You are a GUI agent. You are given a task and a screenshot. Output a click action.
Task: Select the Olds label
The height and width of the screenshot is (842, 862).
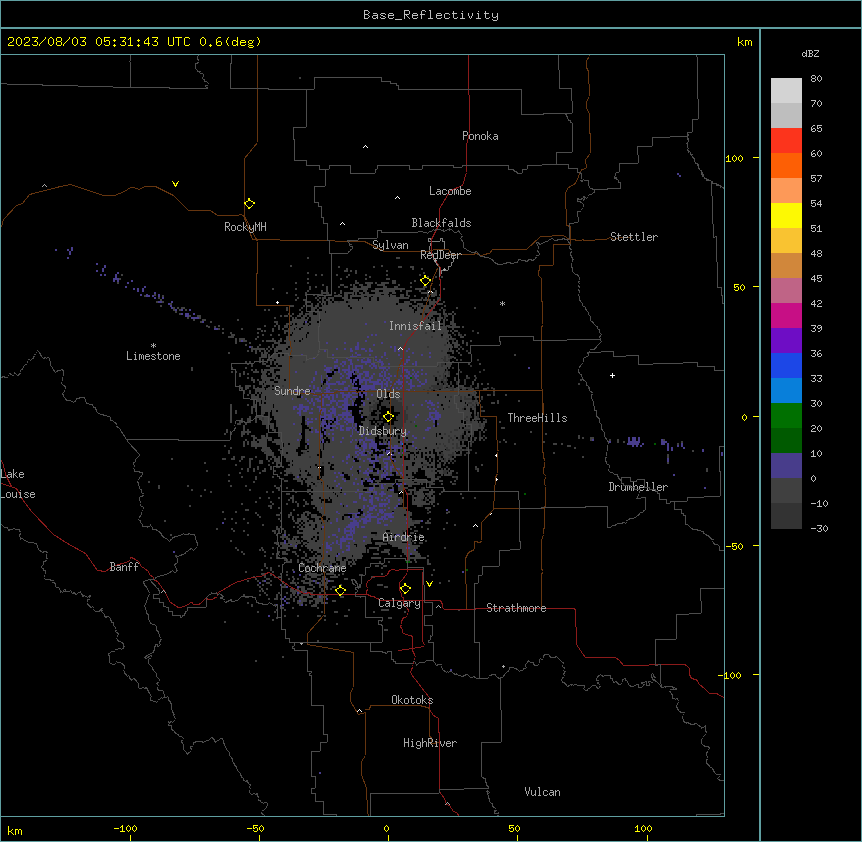pyautogui.click(x=388, y=394)
